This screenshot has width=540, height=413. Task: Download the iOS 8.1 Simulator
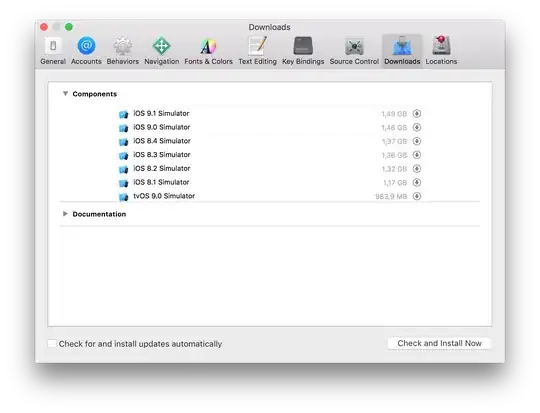click(417, 182)
